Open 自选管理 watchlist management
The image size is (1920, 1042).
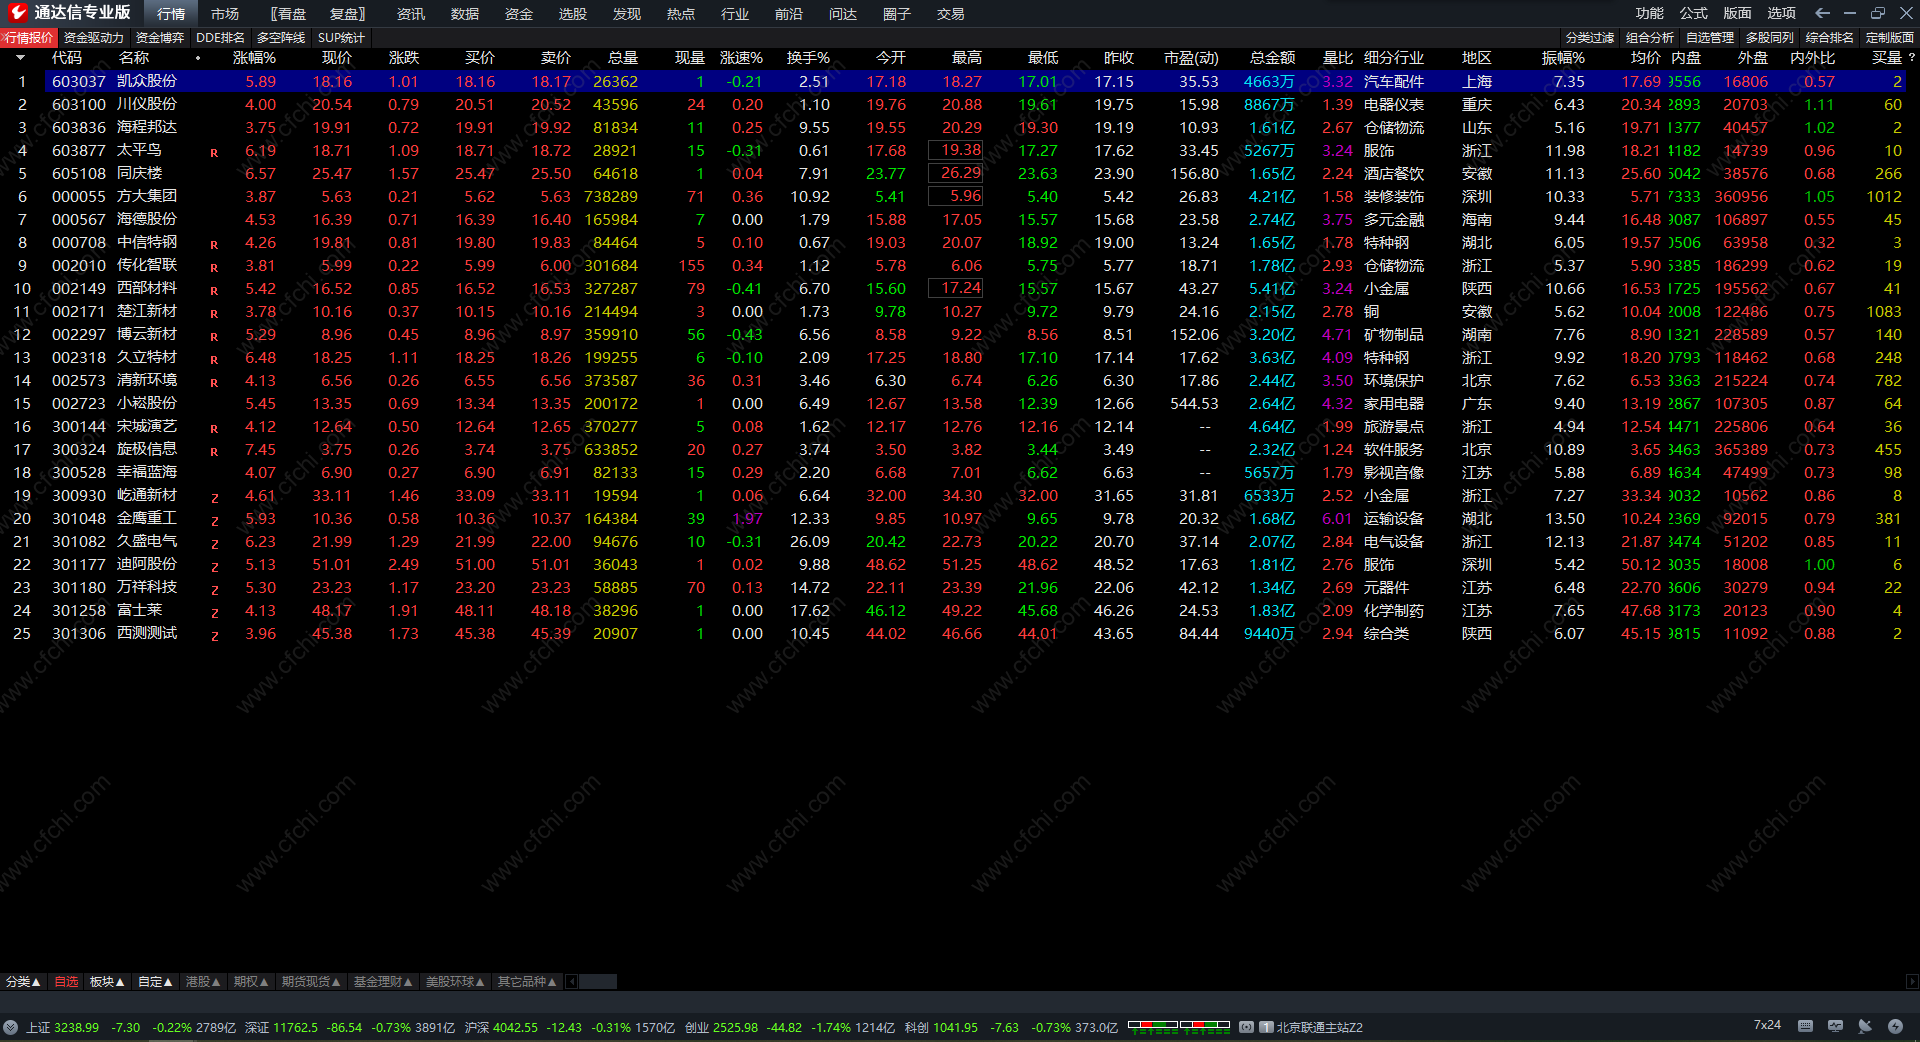pyautogui.click(x=1710, y=38)
